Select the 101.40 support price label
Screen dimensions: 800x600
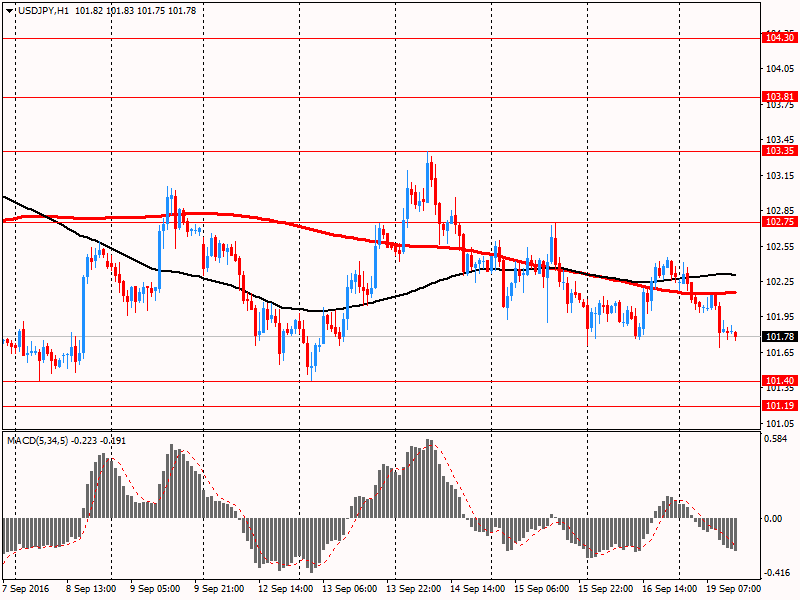coord(780,381)
